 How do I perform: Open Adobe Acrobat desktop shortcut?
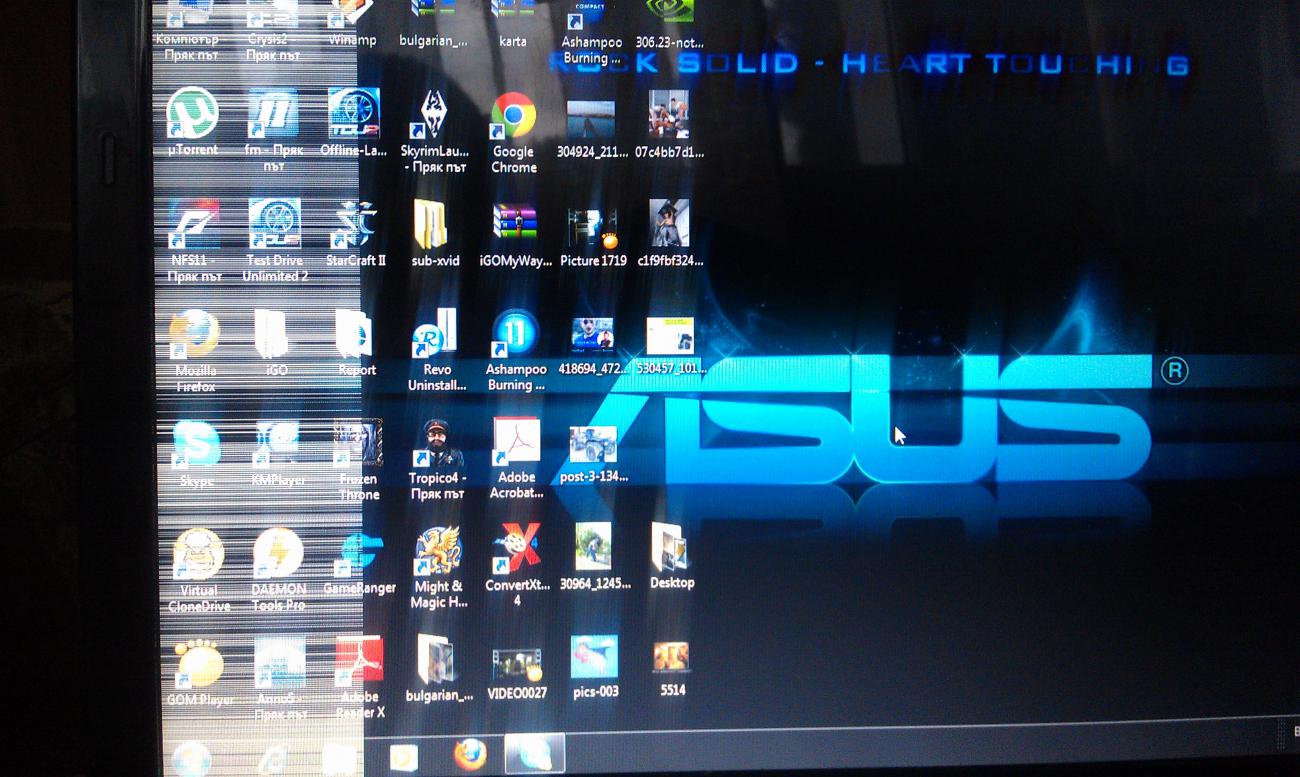pyautogui.click(x=516, y=444)
